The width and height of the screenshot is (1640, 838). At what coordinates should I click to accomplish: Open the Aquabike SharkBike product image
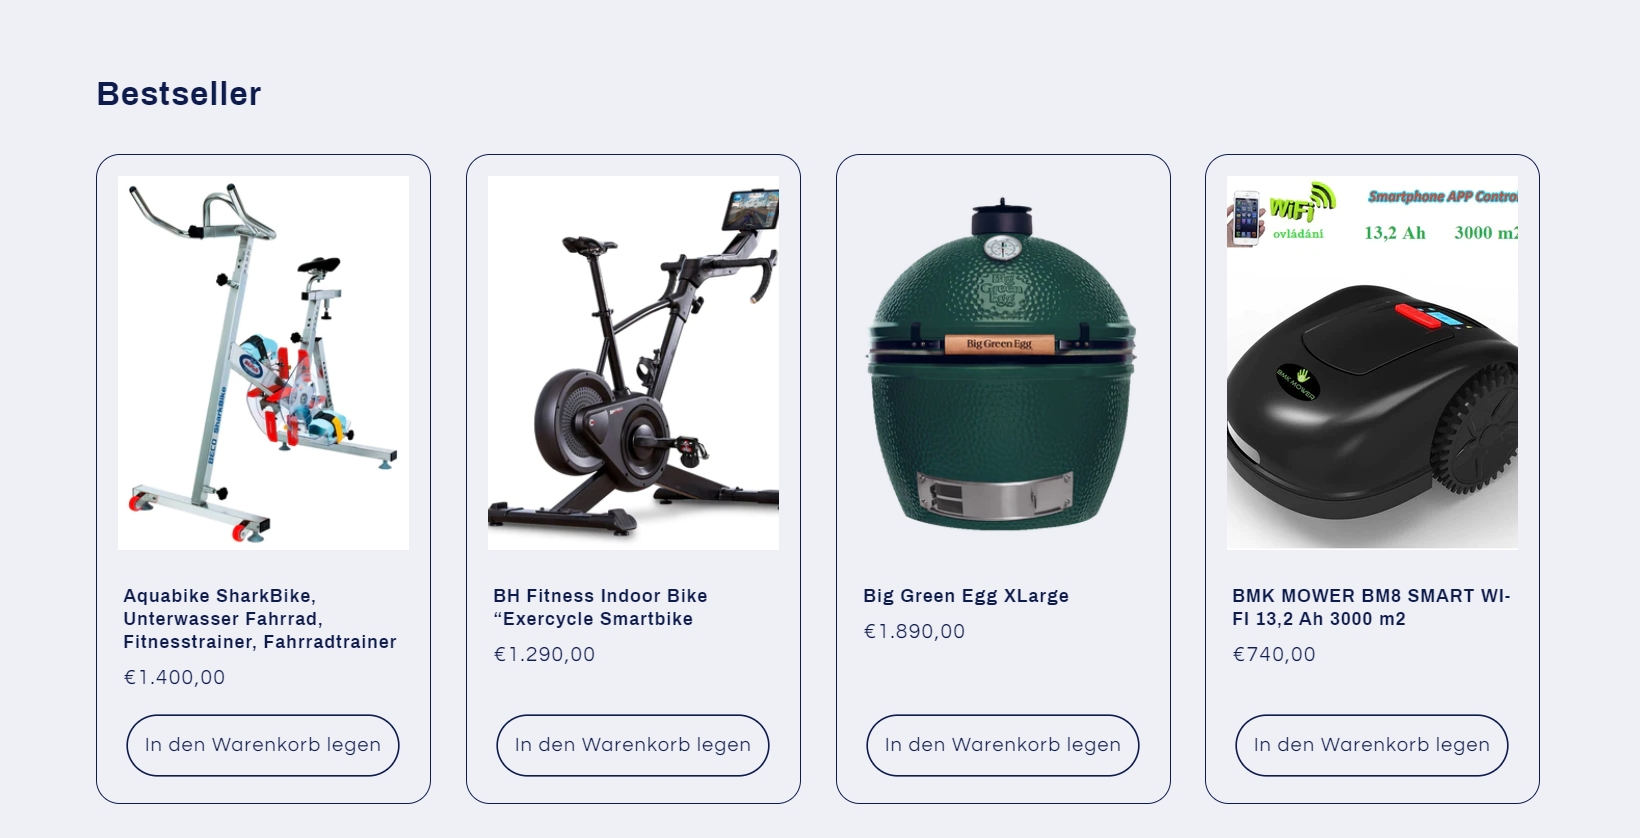pos(263,363)
